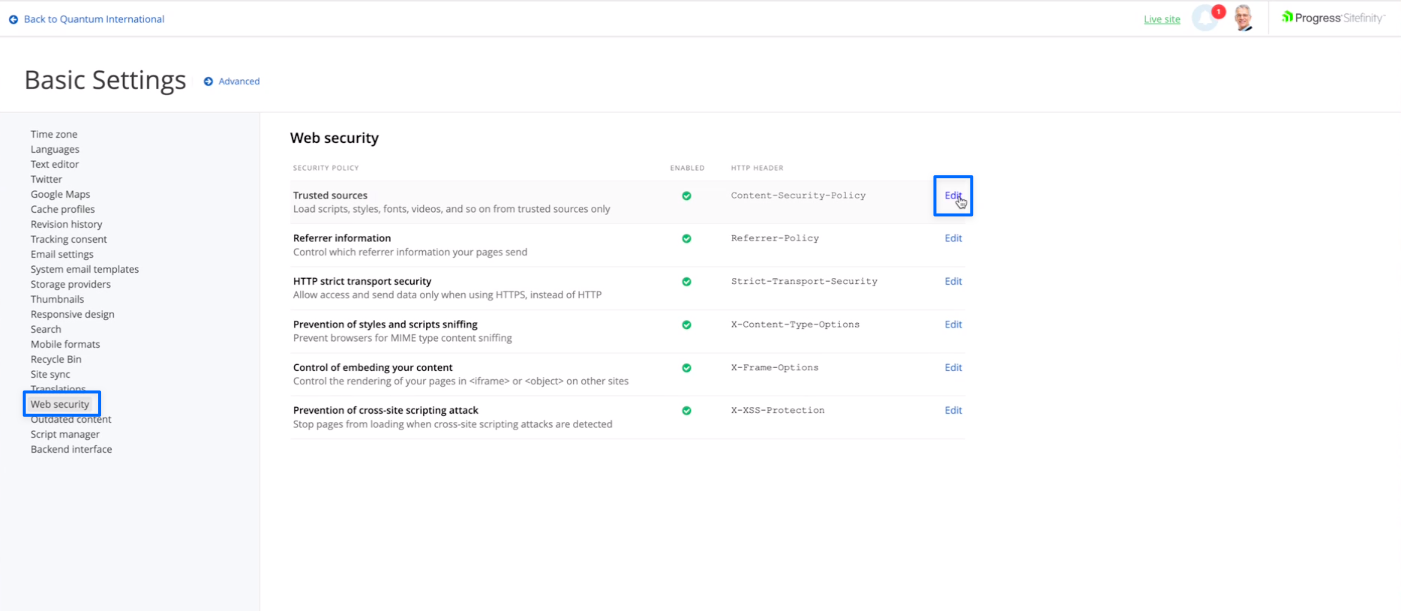Open Cache profiles settings
Viewport: 1401px width, 611px height.
63,210
